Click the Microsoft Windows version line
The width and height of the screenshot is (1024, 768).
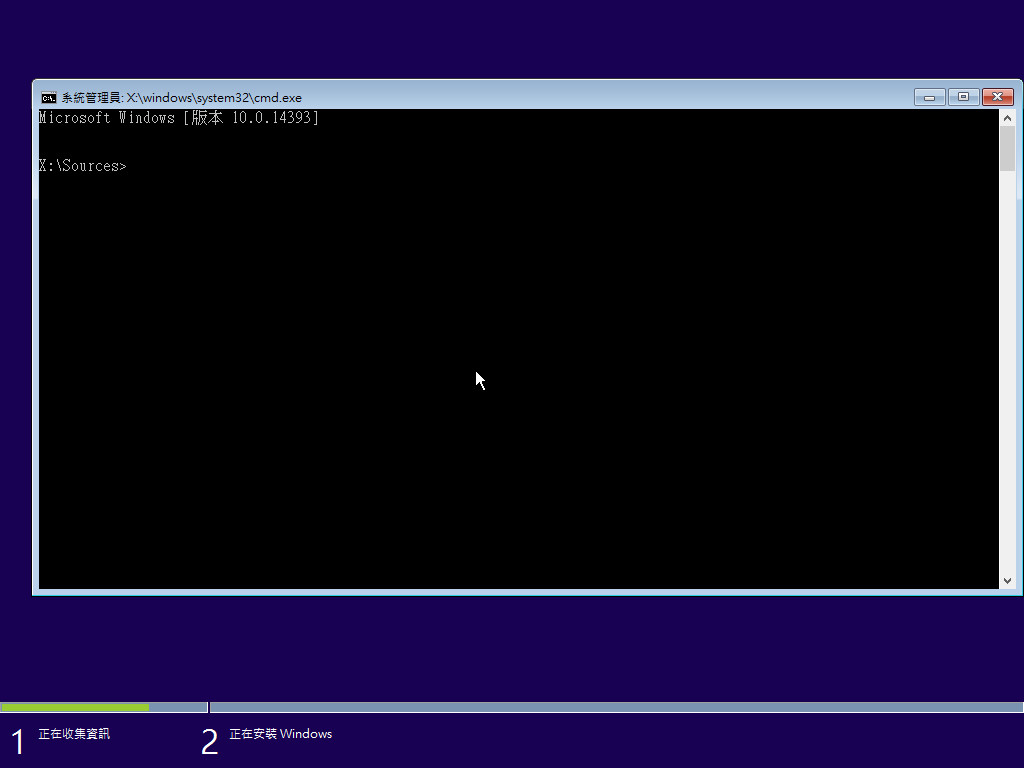[x=178, y=118]
